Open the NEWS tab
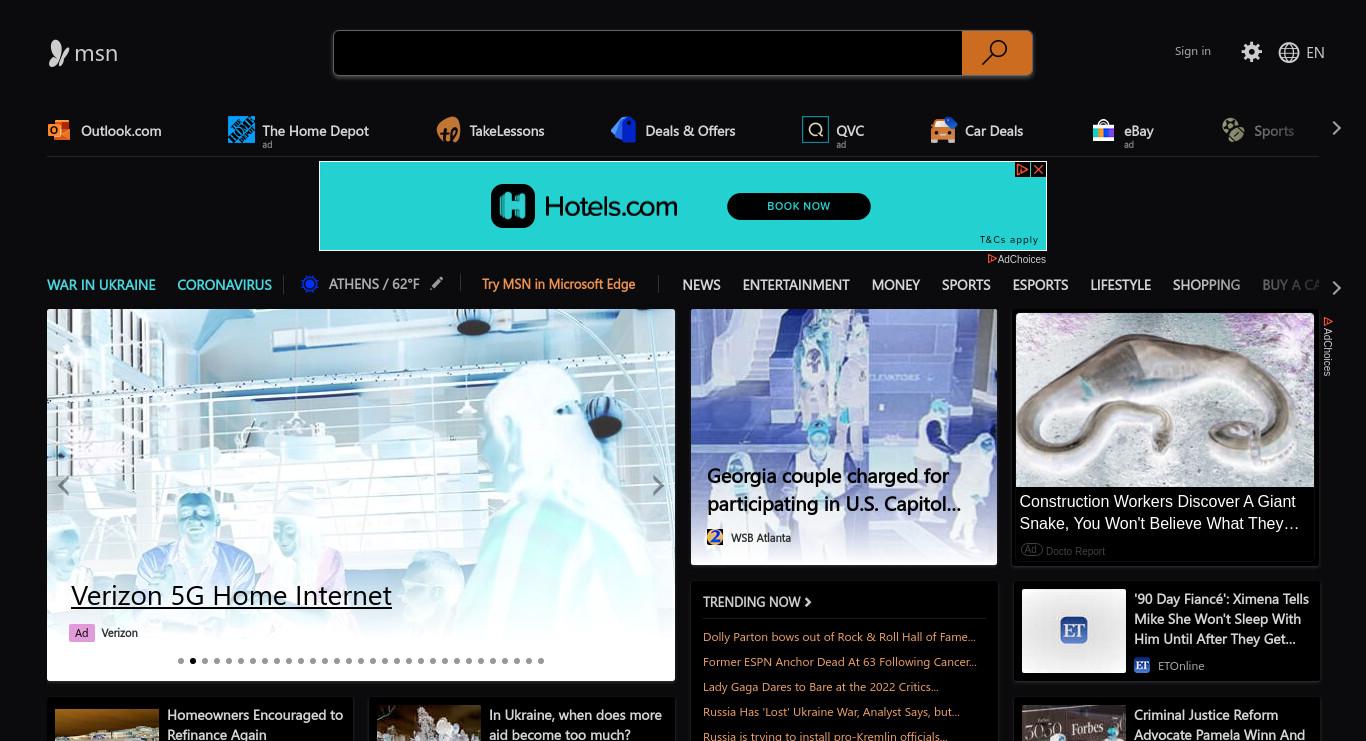1366x741 pixels. [x=701, y=285]
